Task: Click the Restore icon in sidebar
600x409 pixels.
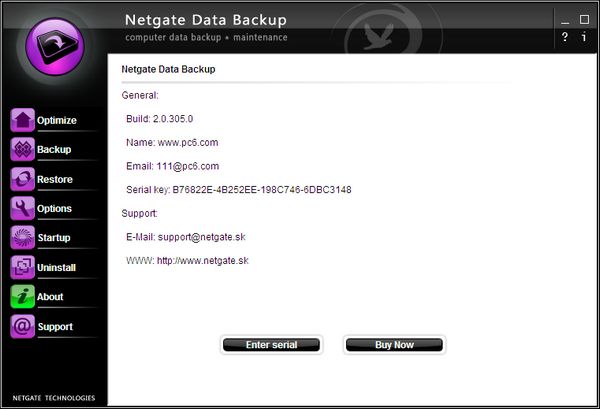Action: (x=22, y=179)
